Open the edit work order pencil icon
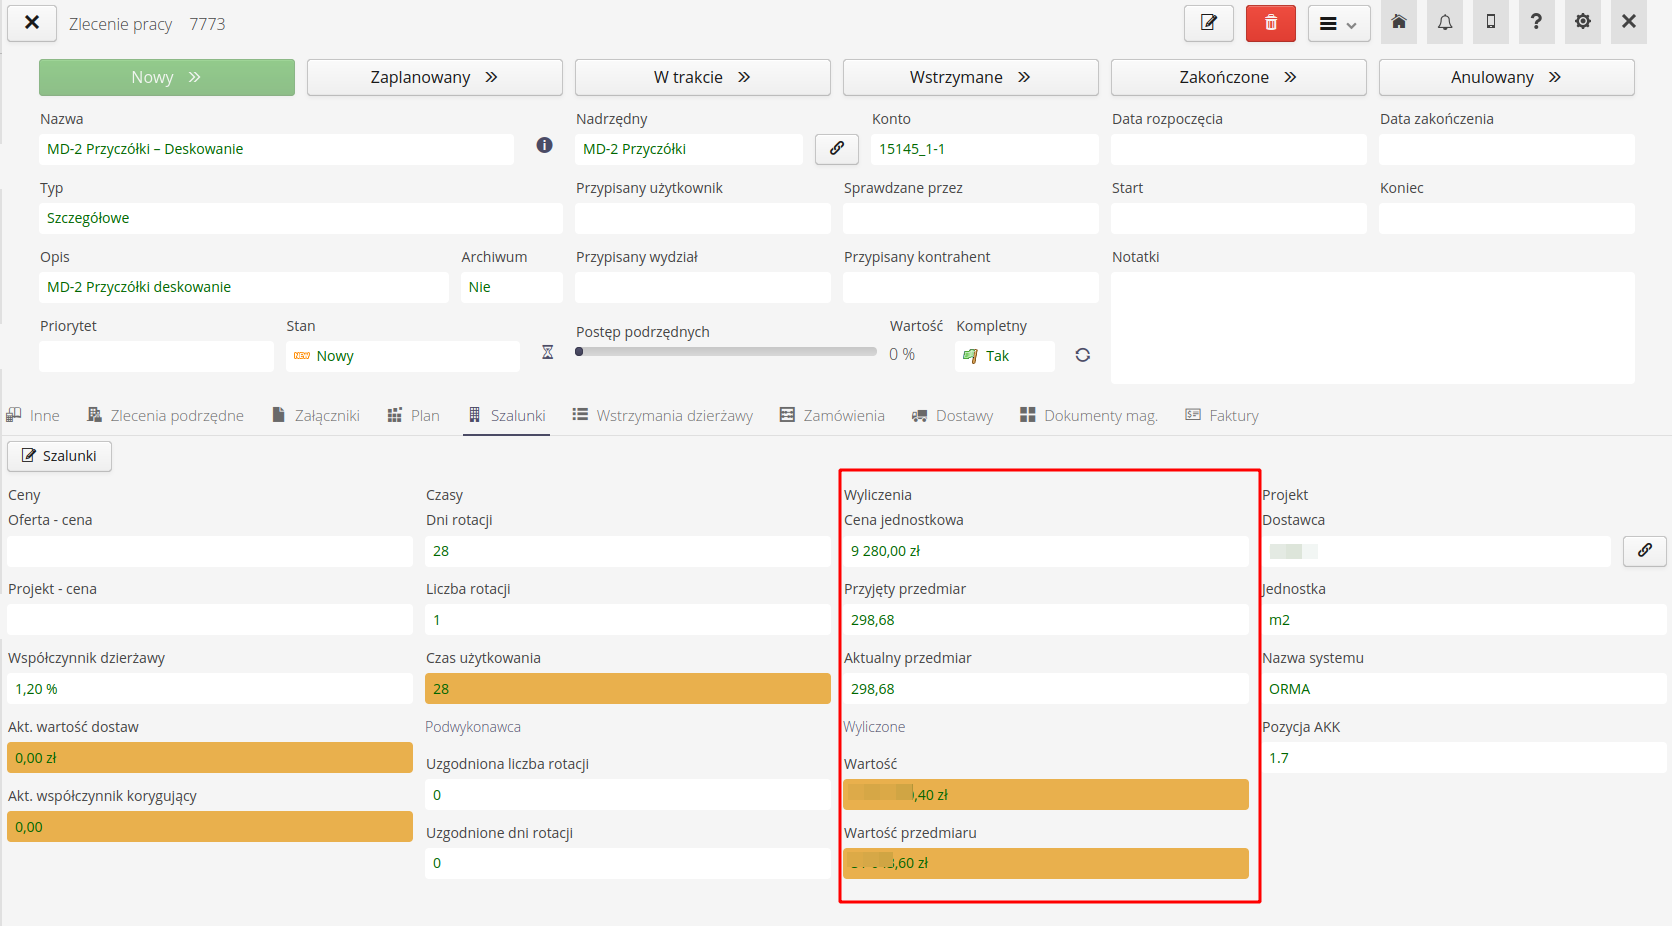The image size is (1672, 926). 1208,23
